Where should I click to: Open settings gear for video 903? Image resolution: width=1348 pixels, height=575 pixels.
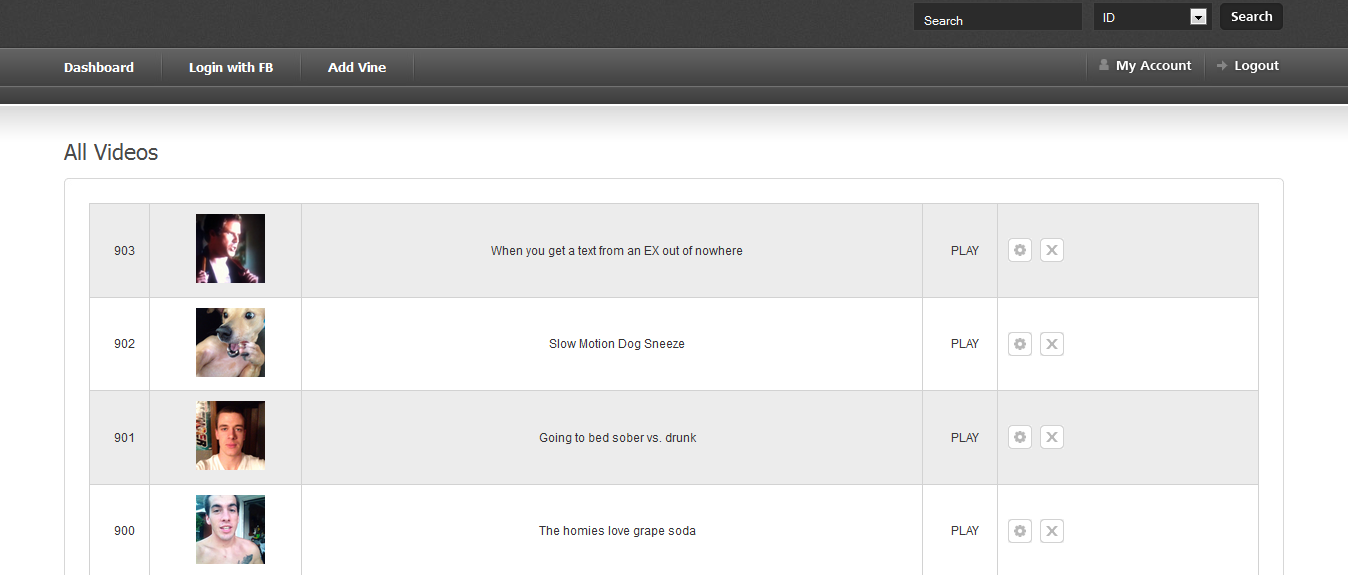click(x=1020, y=250)
